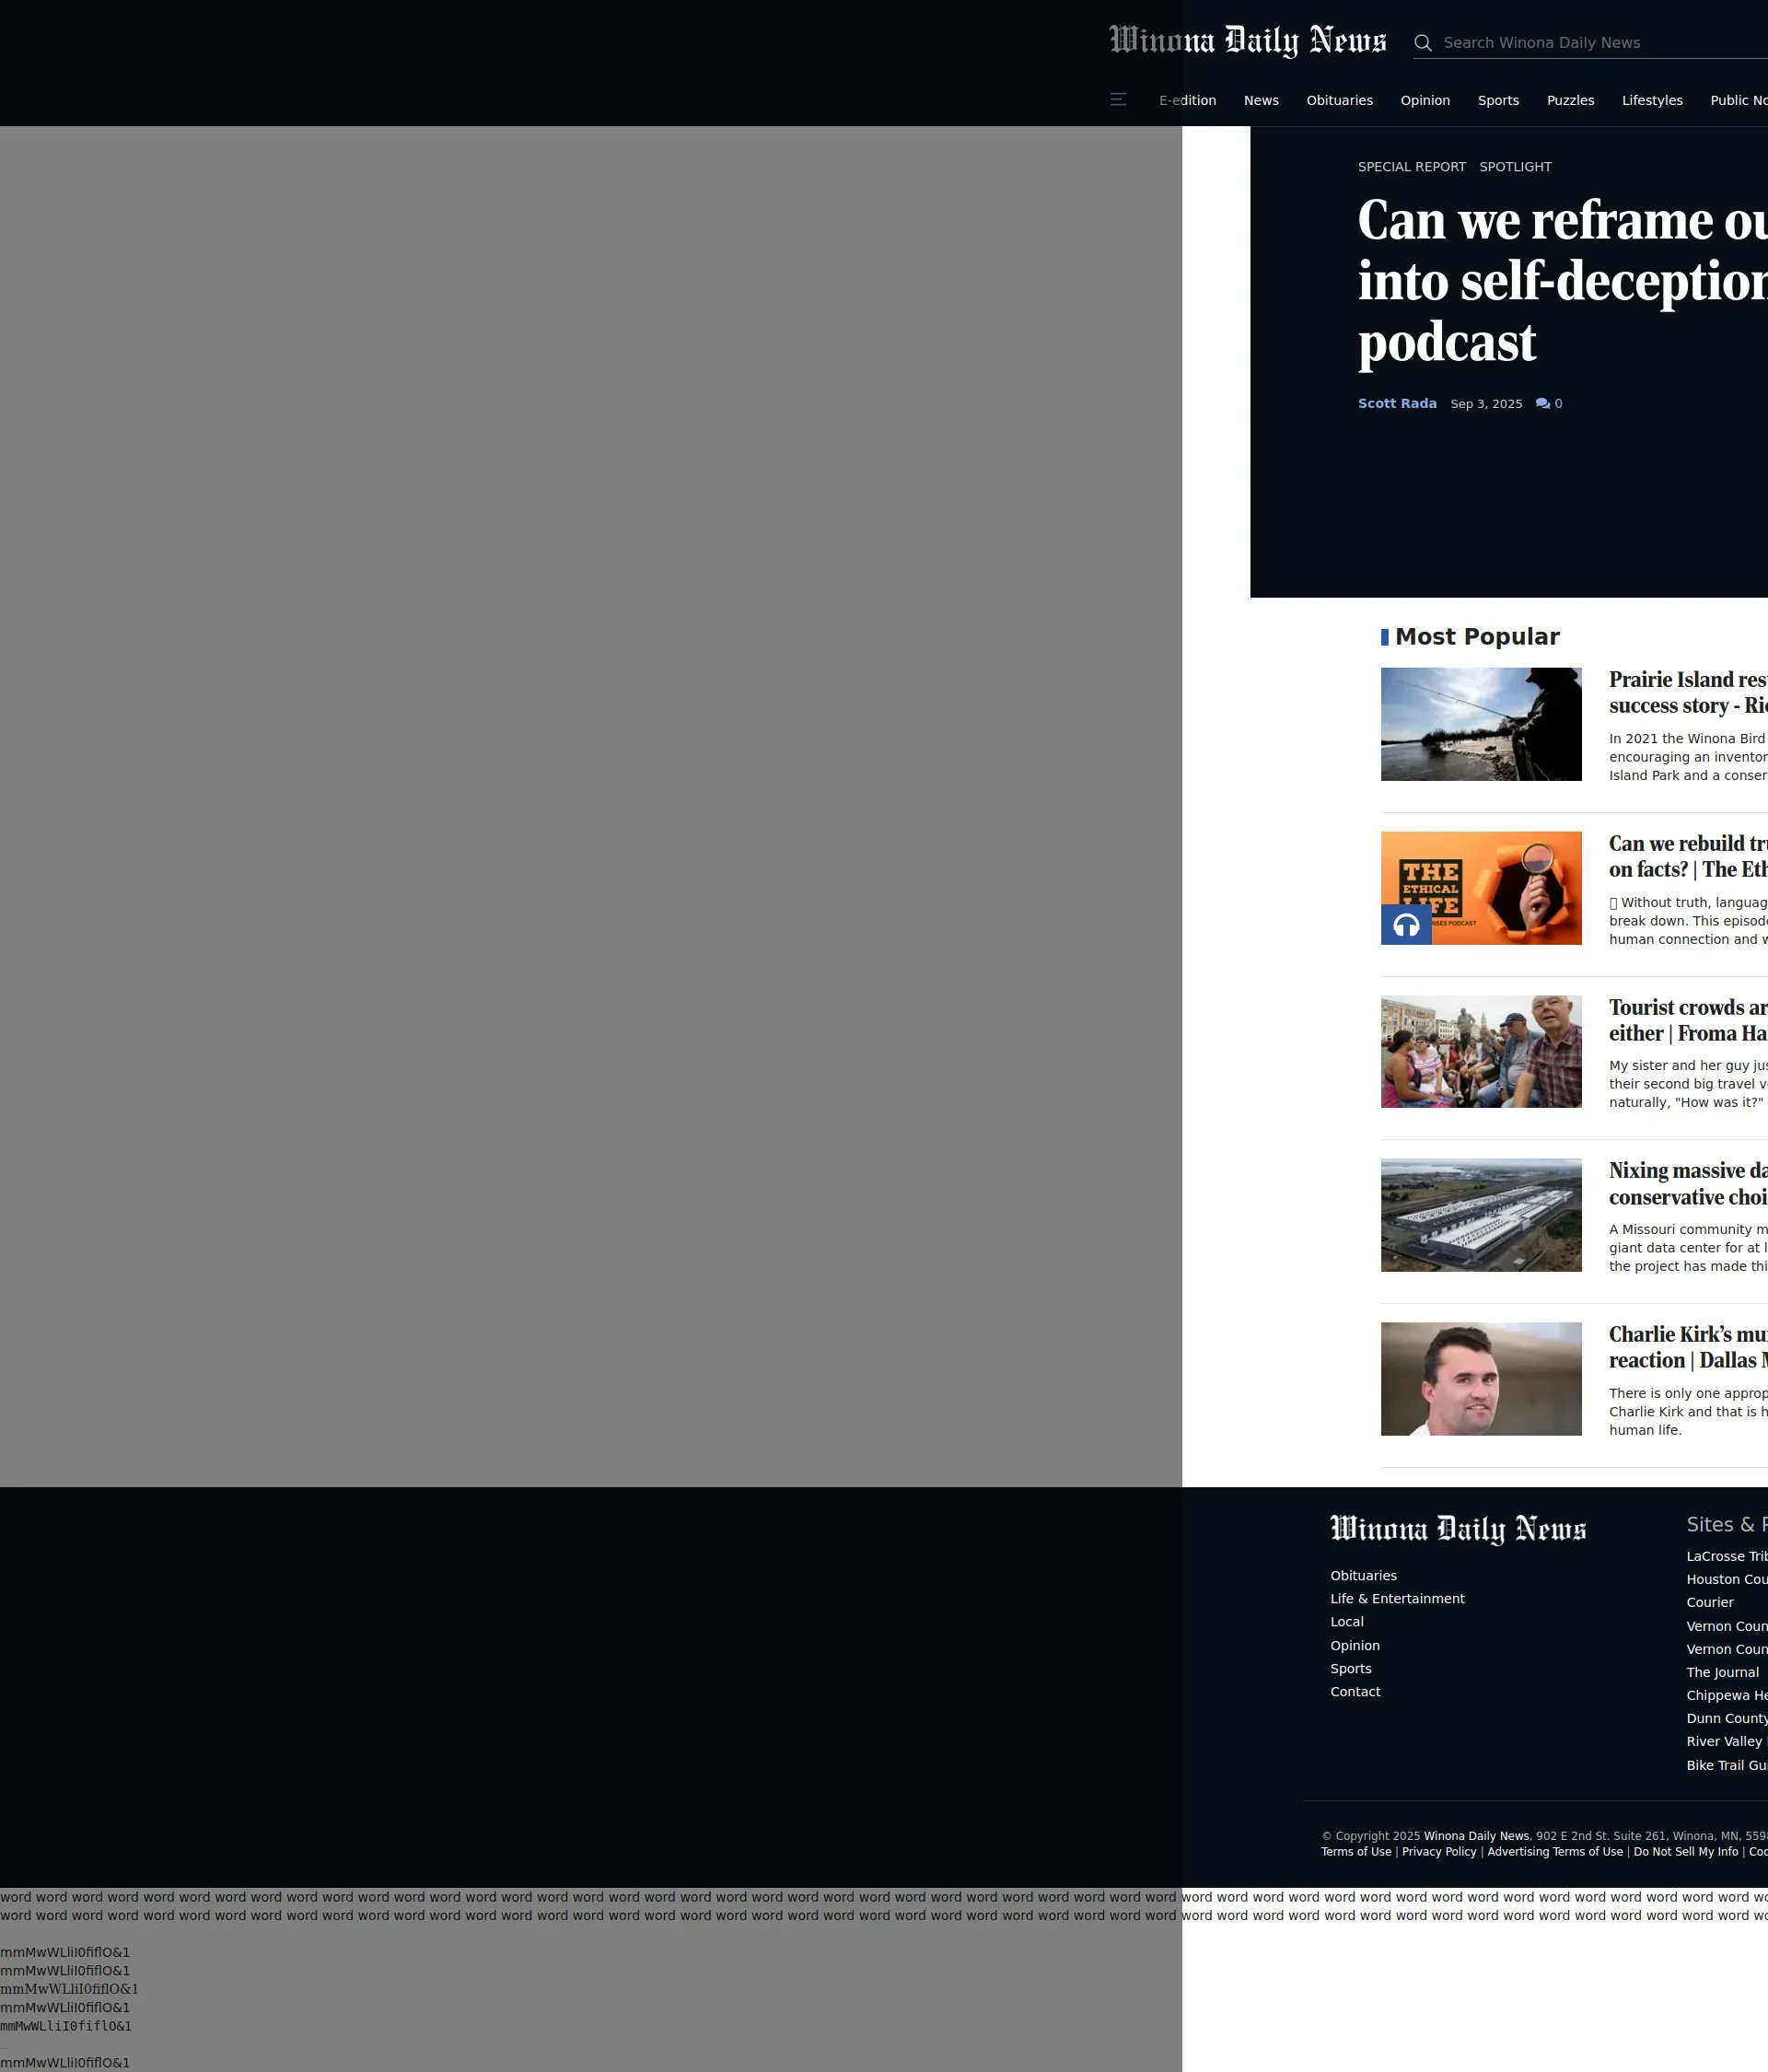Open the SPOTLIGHT section tag
This screenshot has width=1768, height=2072.
pos(1515,167)
